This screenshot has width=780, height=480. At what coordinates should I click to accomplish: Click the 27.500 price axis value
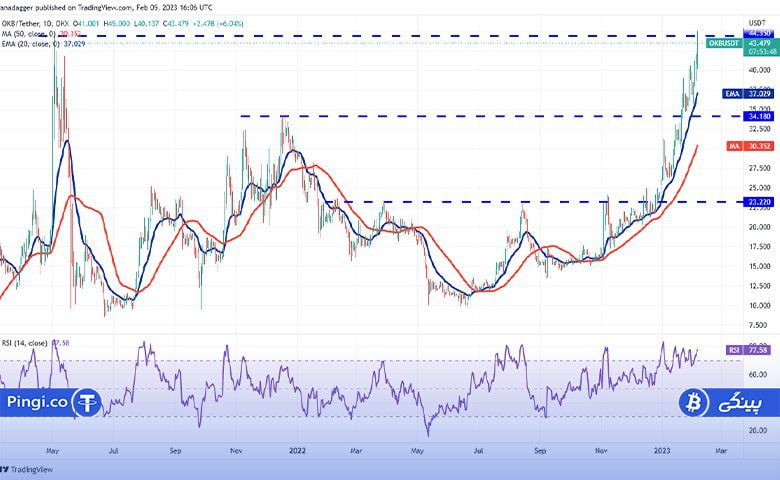pos(760,168)
